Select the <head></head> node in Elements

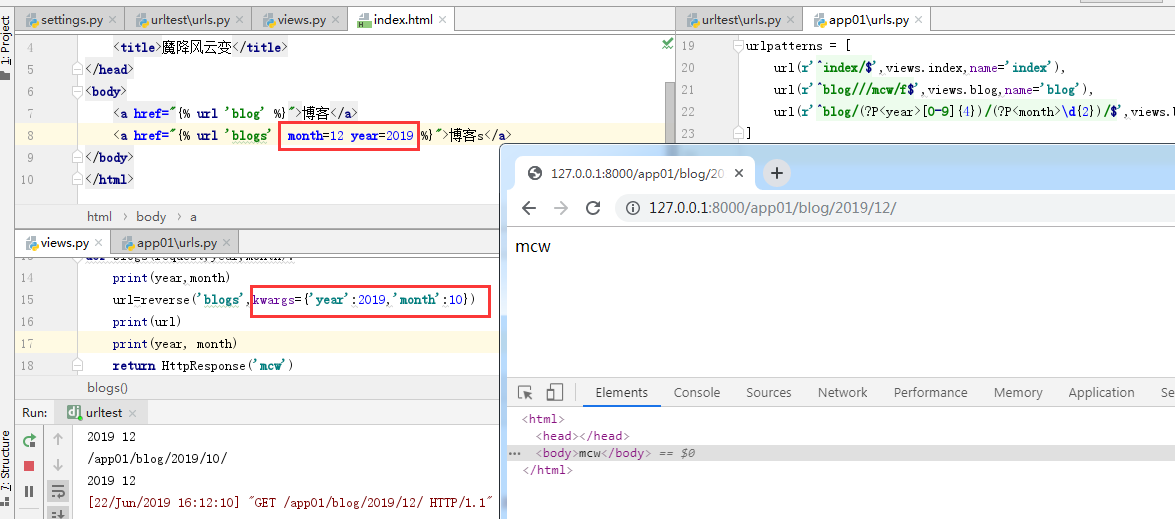click(582, 436)
